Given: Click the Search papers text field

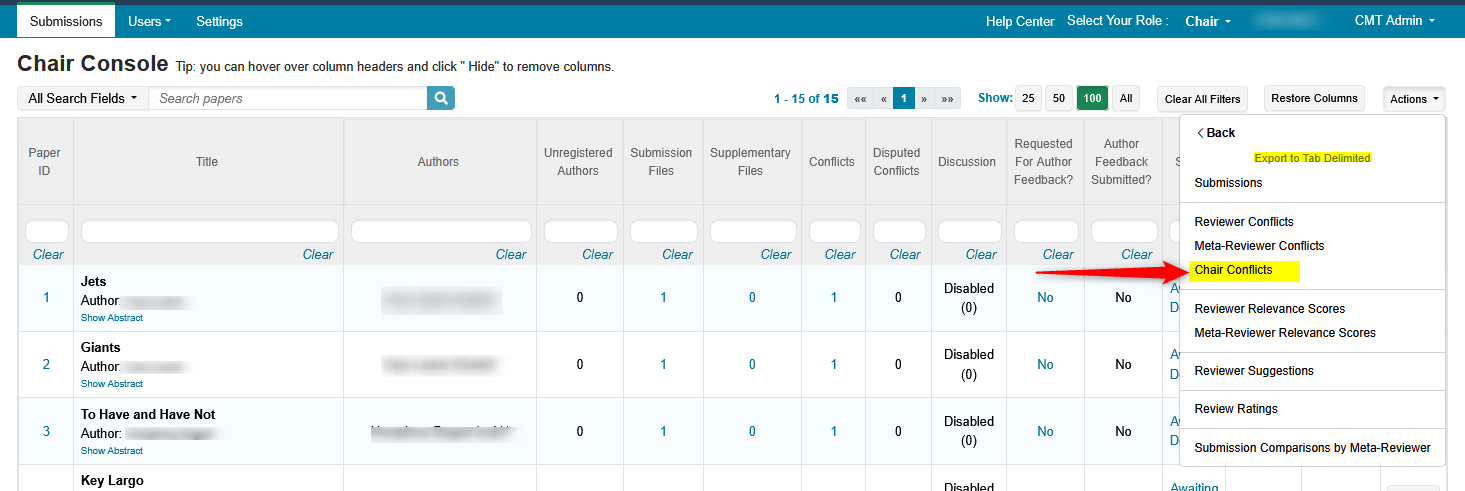Looking at the screenshot, I should click(x=288, y=98).
